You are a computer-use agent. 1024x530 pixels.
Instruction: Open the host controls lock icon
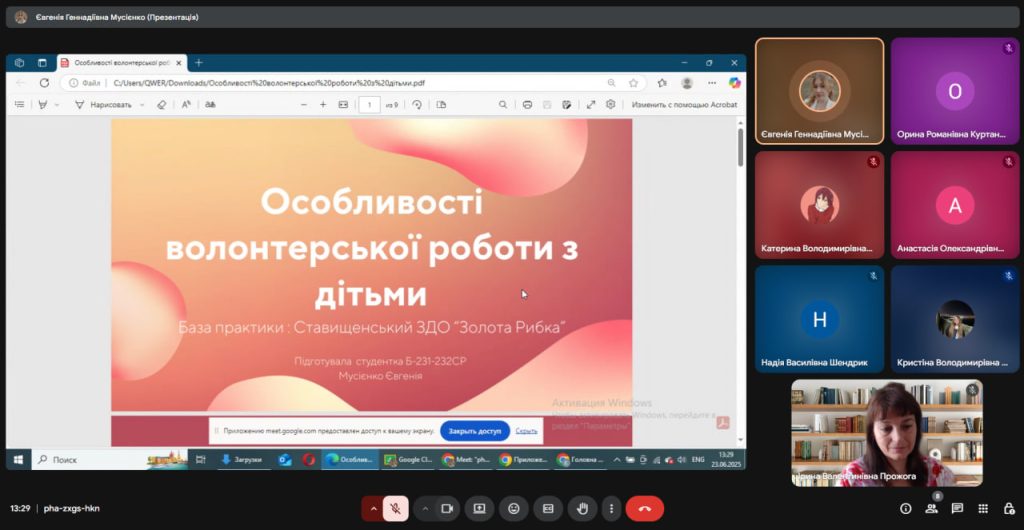(x=1007, y=508)
